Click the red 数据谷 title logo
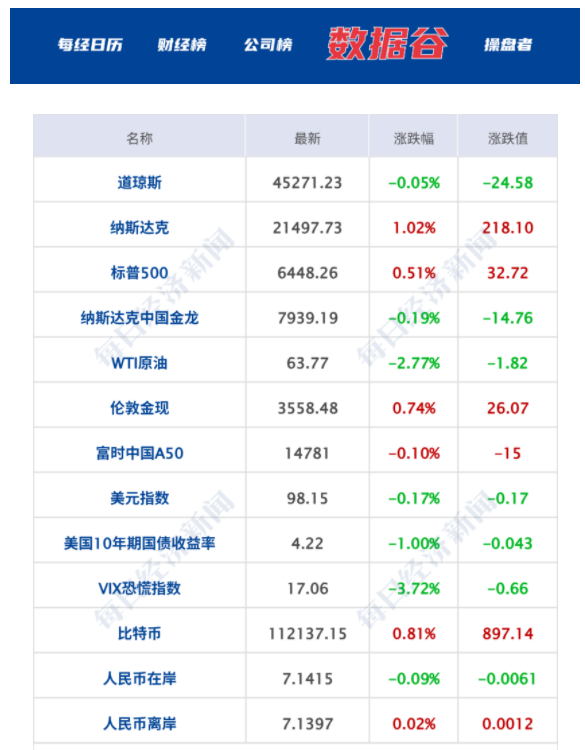 tap(387, 44)
